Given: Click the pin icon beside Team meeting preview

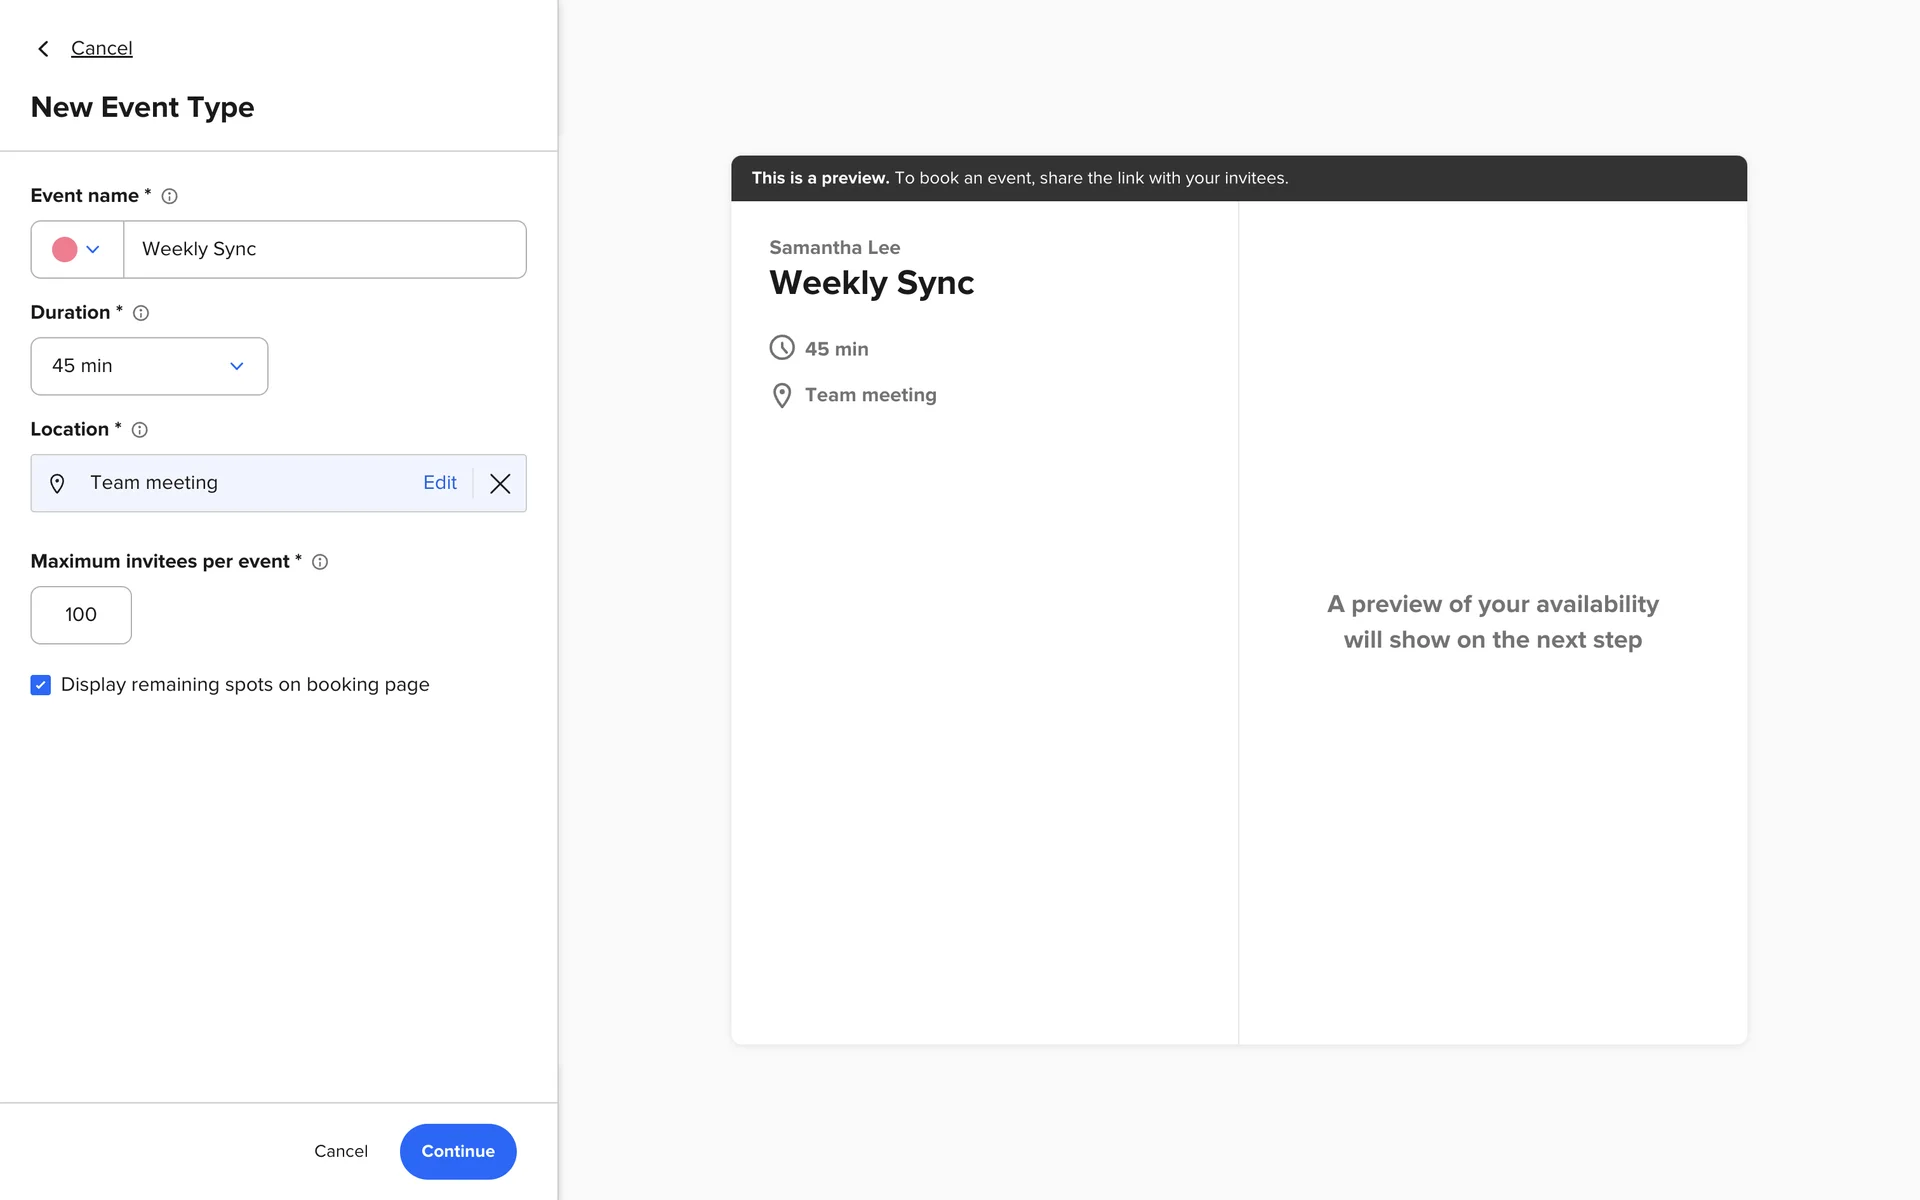Looking at the screenshot, I should pyautogui.click(x=782, y=396).
